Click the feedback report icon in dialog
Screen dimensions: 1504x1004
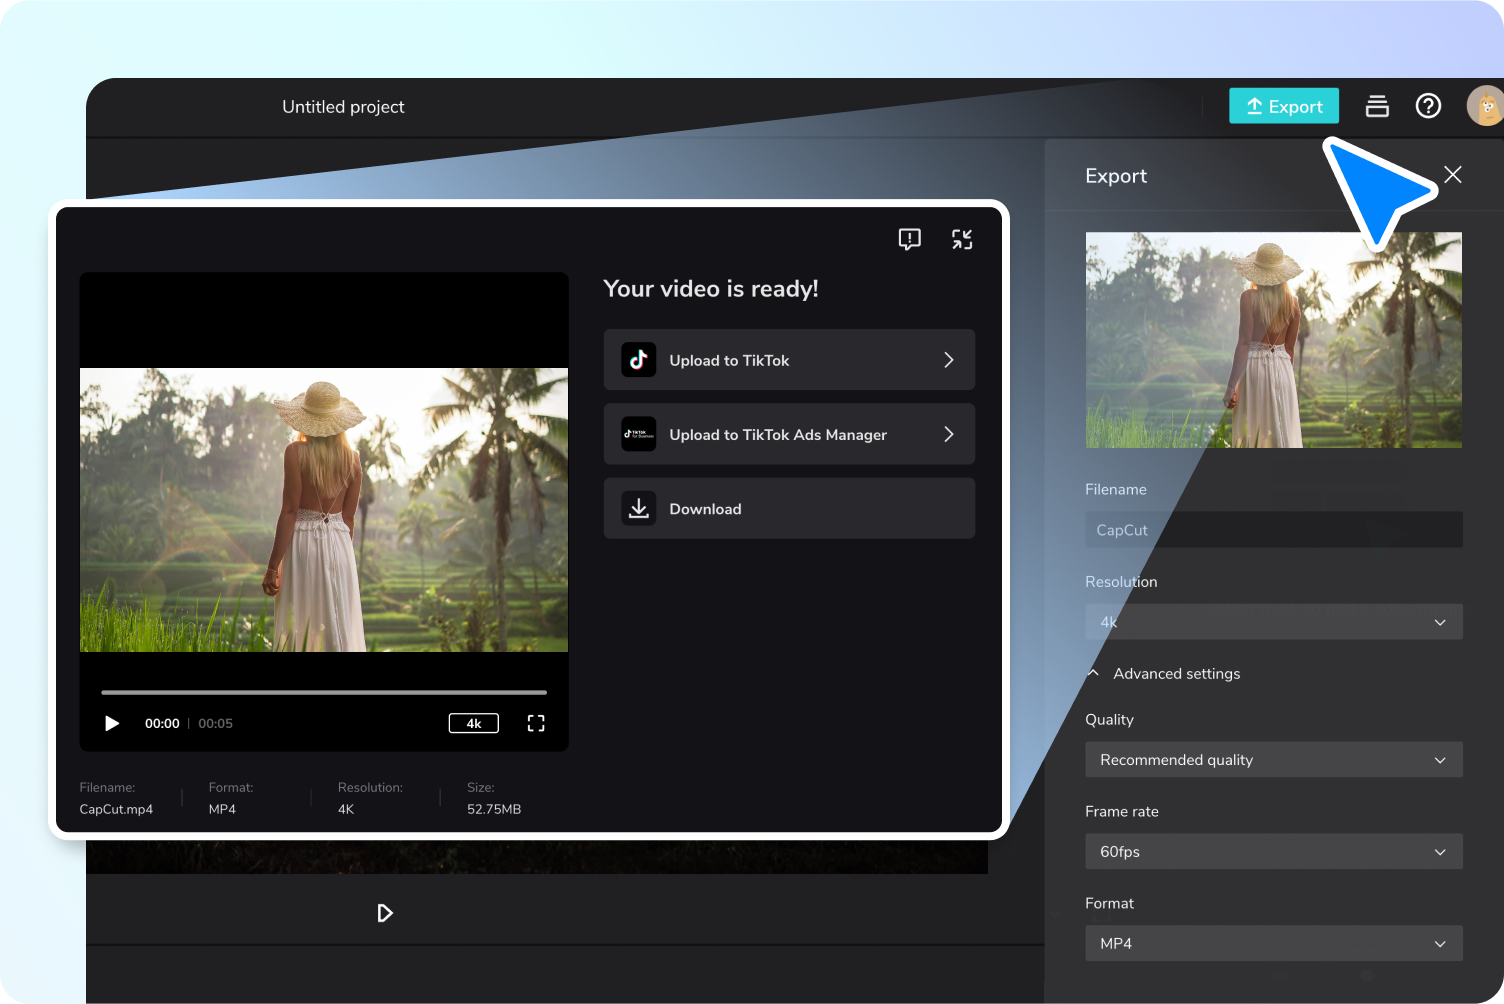(909, 239)
